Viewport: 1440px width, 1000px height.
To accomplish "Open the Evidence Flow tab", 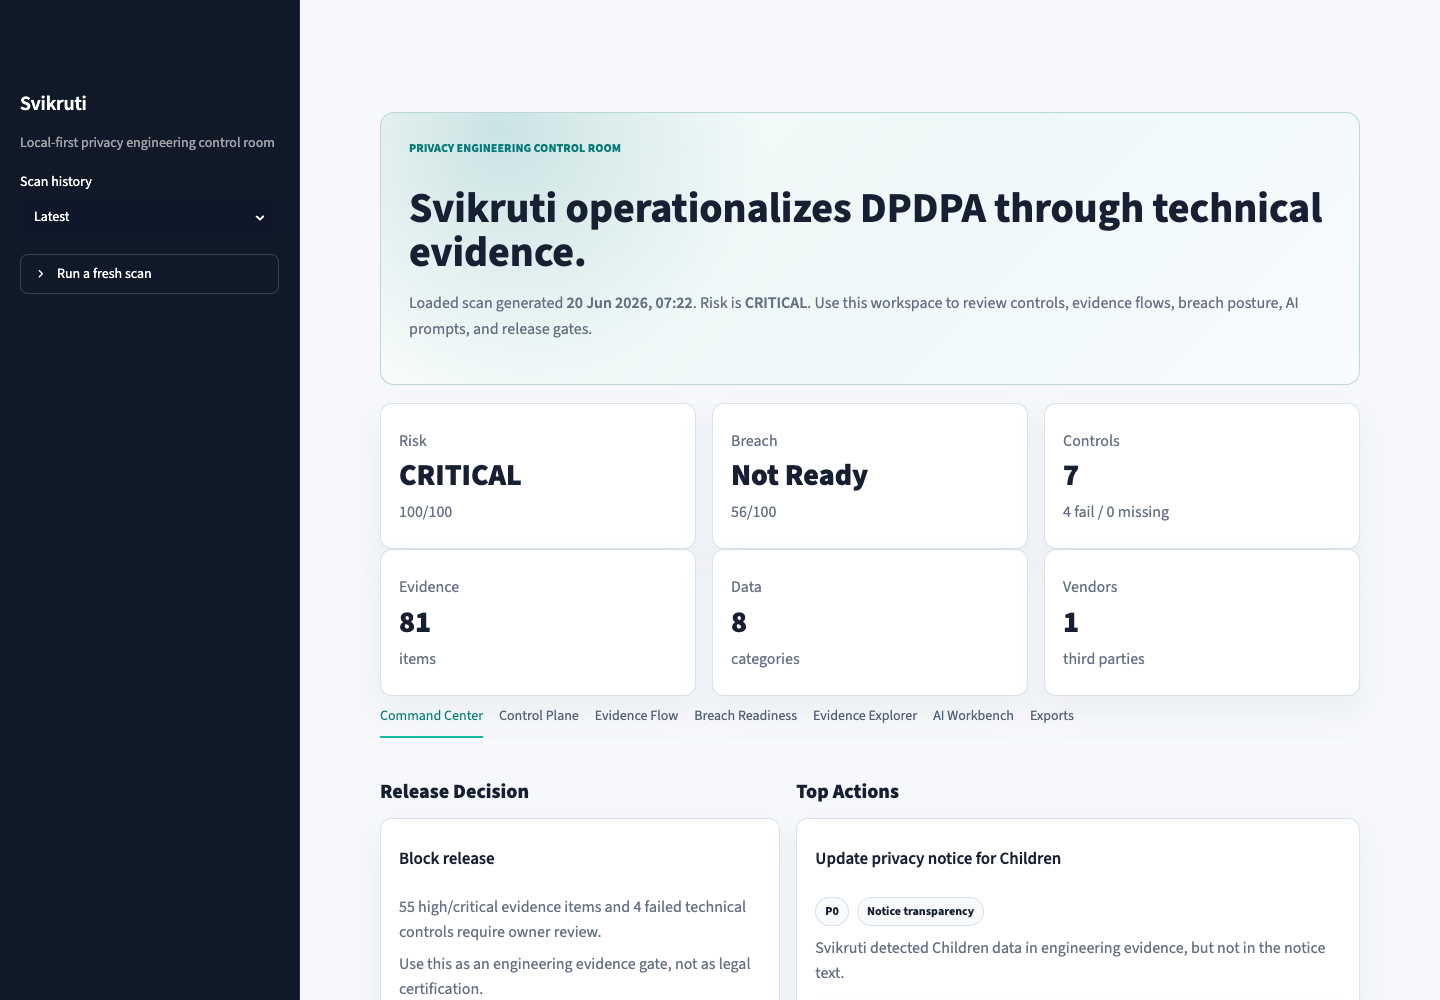I will point(636,716).
